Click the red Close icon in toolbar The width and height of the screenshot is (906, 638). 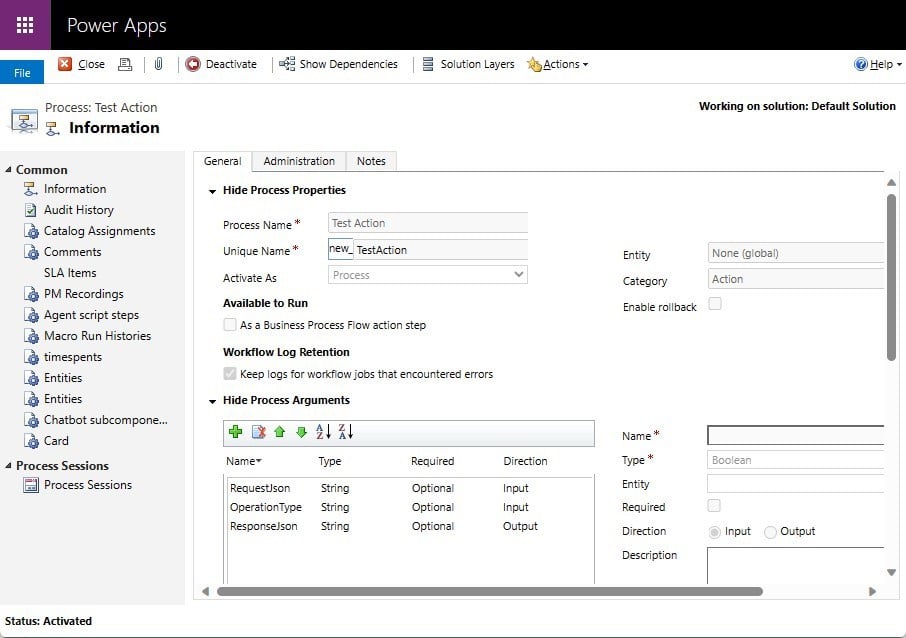(65, 64)
